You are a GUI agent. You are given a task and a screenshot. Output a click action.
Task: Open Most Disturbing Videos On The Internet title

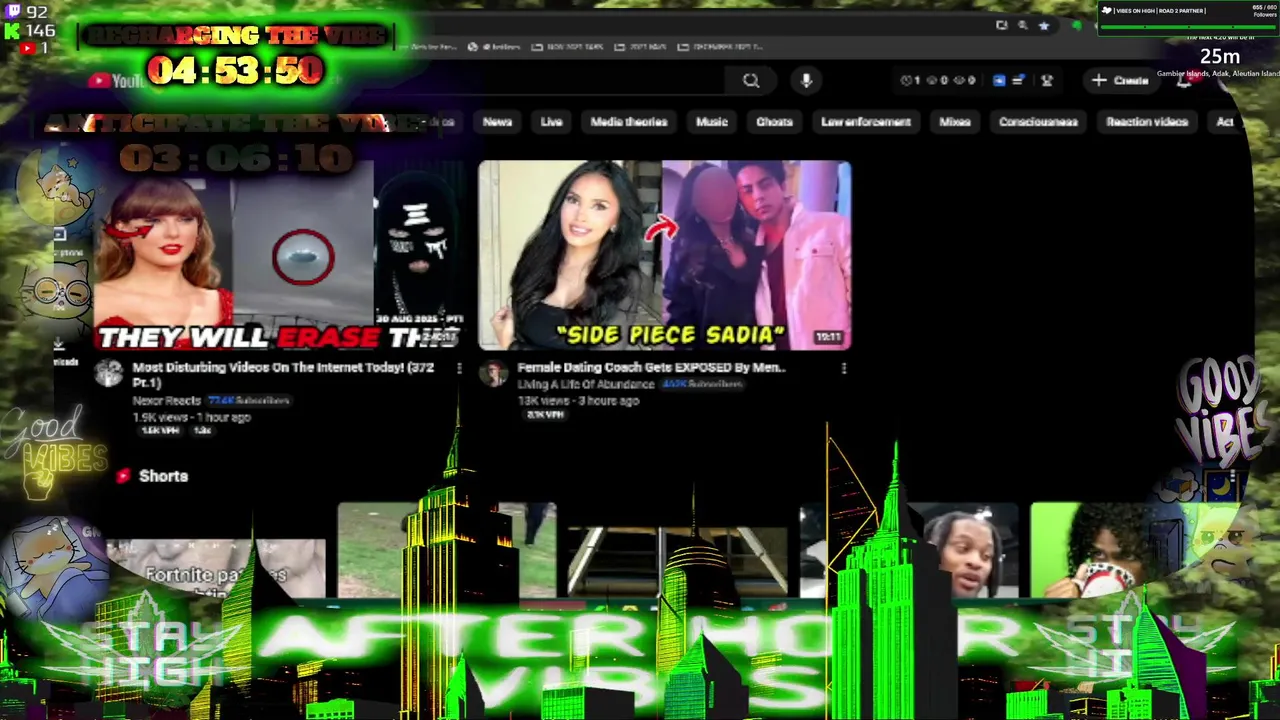pos(283,375)
